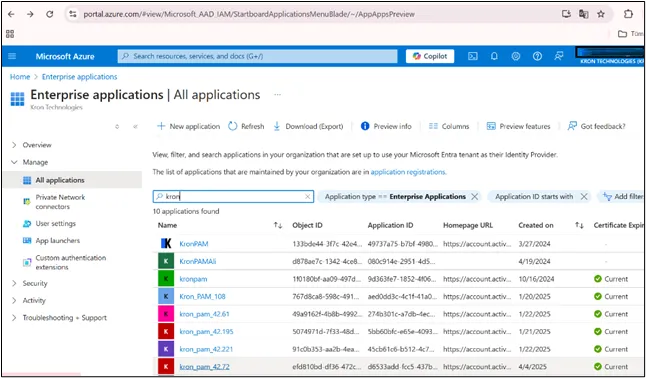This screenshot has height=378, width=646.
Task: Open the Columns chooser
Action: click(449, 126)
